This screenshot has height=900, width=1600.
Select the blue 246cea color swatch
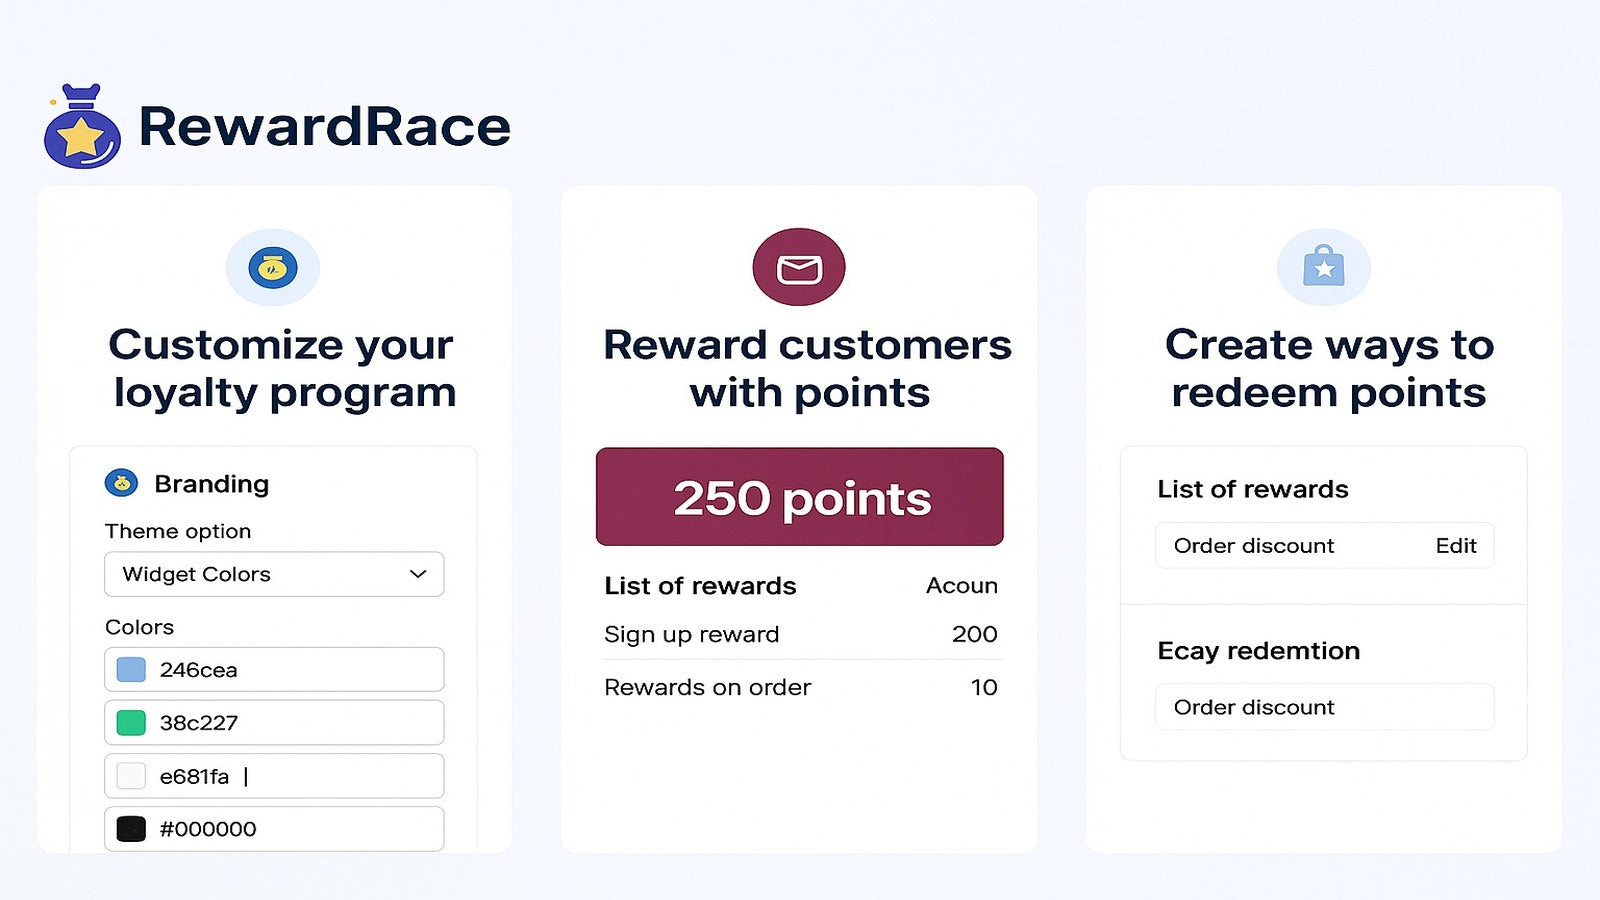click(x=131, y=670)
